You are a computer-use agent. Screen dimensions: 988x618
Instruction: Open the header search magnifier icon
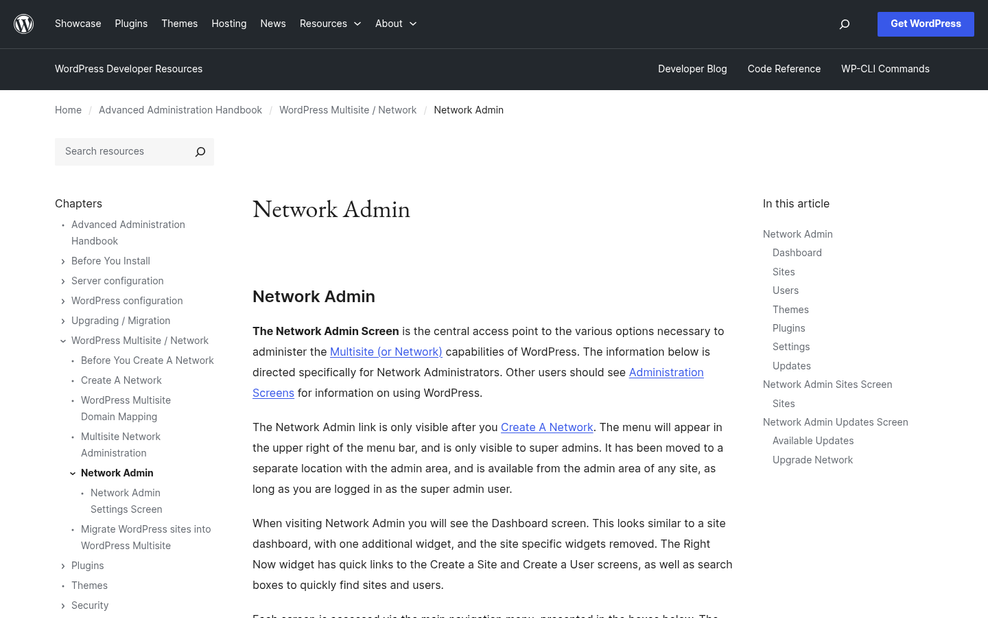pyautogui.click(x=844, y=24)
